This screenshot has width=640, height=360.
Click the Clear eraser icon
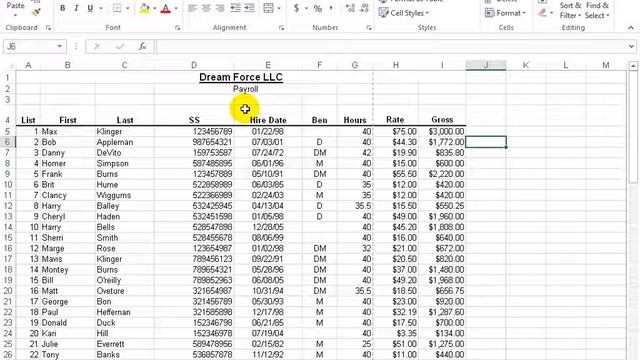pyautogui.click(x=542, y=13)
